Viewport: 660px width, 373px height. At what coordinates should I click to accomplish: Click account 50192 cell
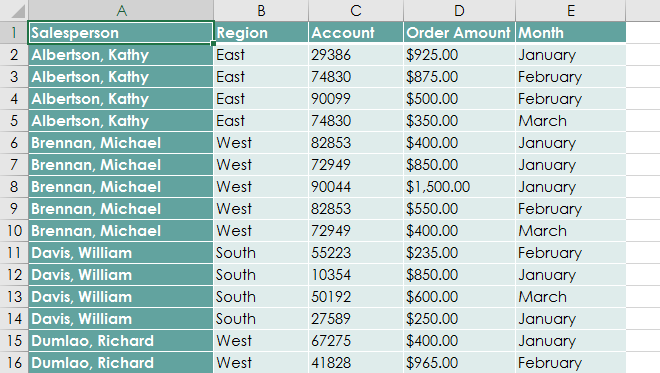click(356, 297)
